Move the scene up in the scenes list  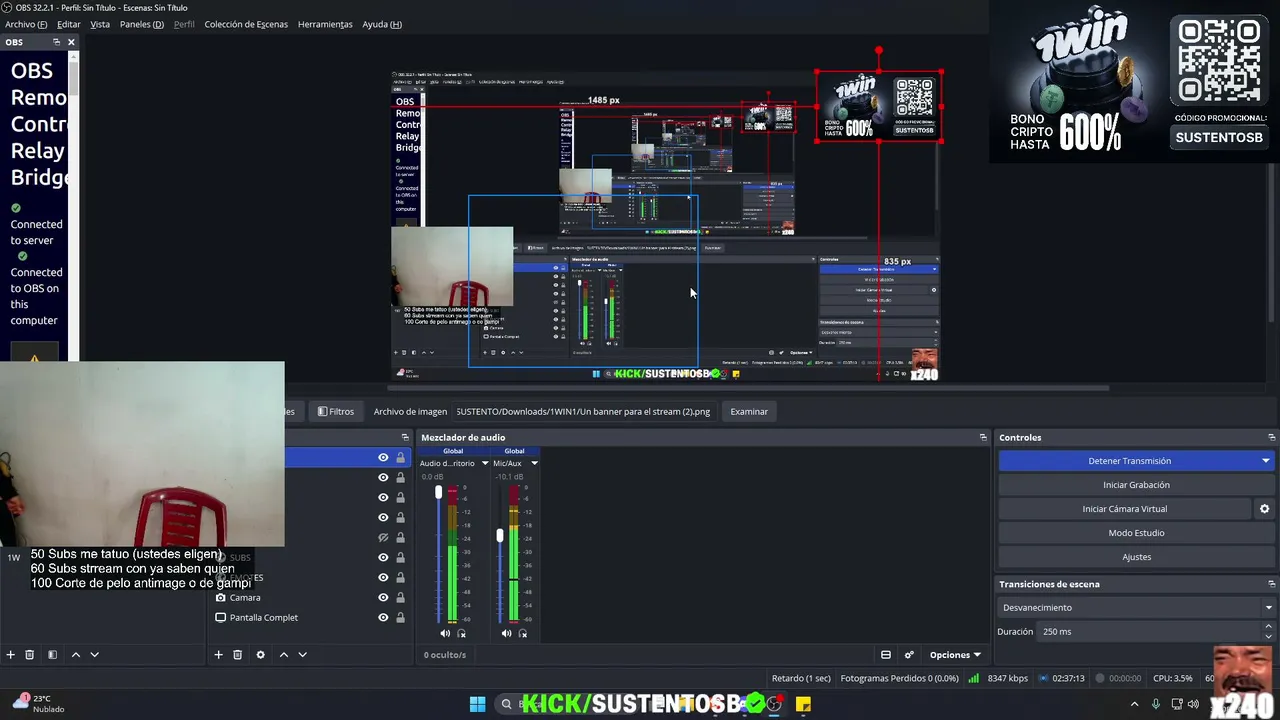pyautogui.click(x=75, y=655)
